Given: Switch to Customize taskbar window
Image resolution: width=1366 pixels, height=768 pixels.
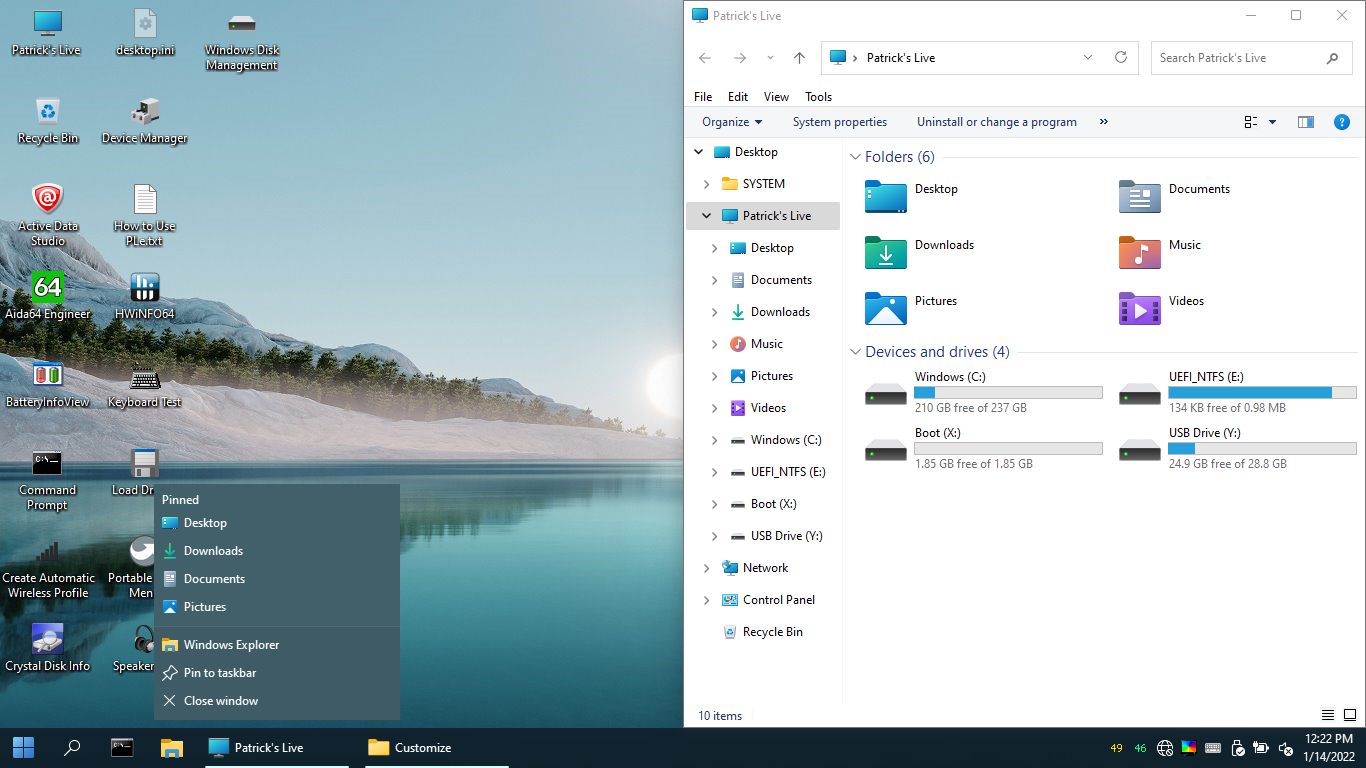Looking at the screenshot, I should click(x=437, y=747).
